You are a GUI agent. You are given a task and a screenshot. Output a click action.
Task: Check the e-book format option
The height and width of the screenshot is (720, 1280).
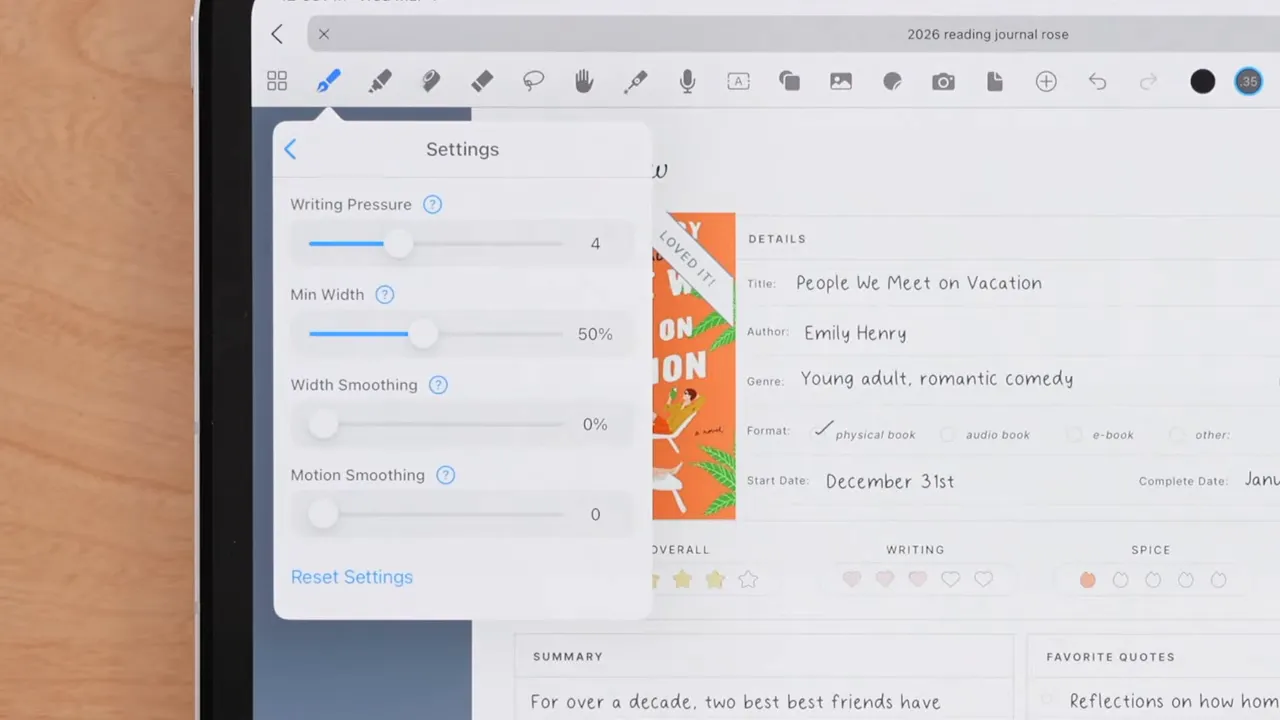[x=1074, y=435]
